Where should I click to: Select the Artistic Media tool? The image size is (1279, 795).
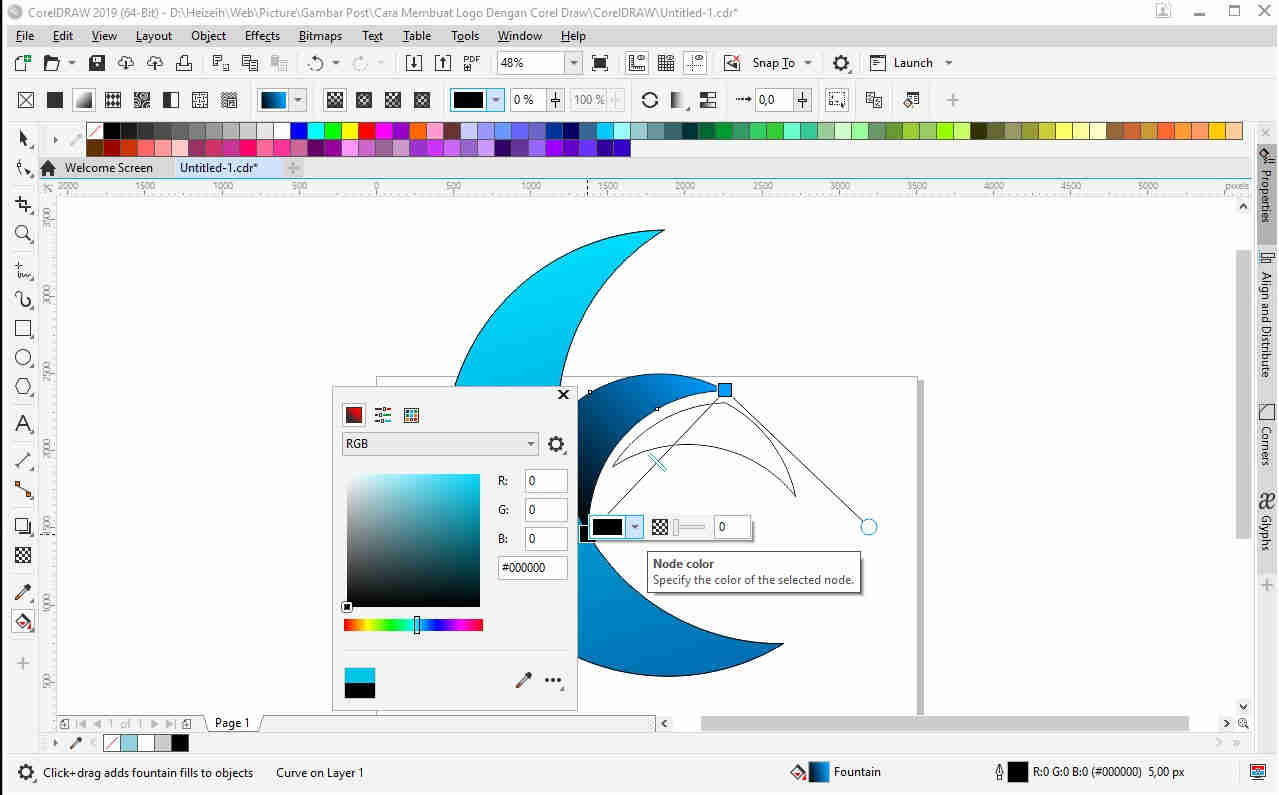(24, 299)
